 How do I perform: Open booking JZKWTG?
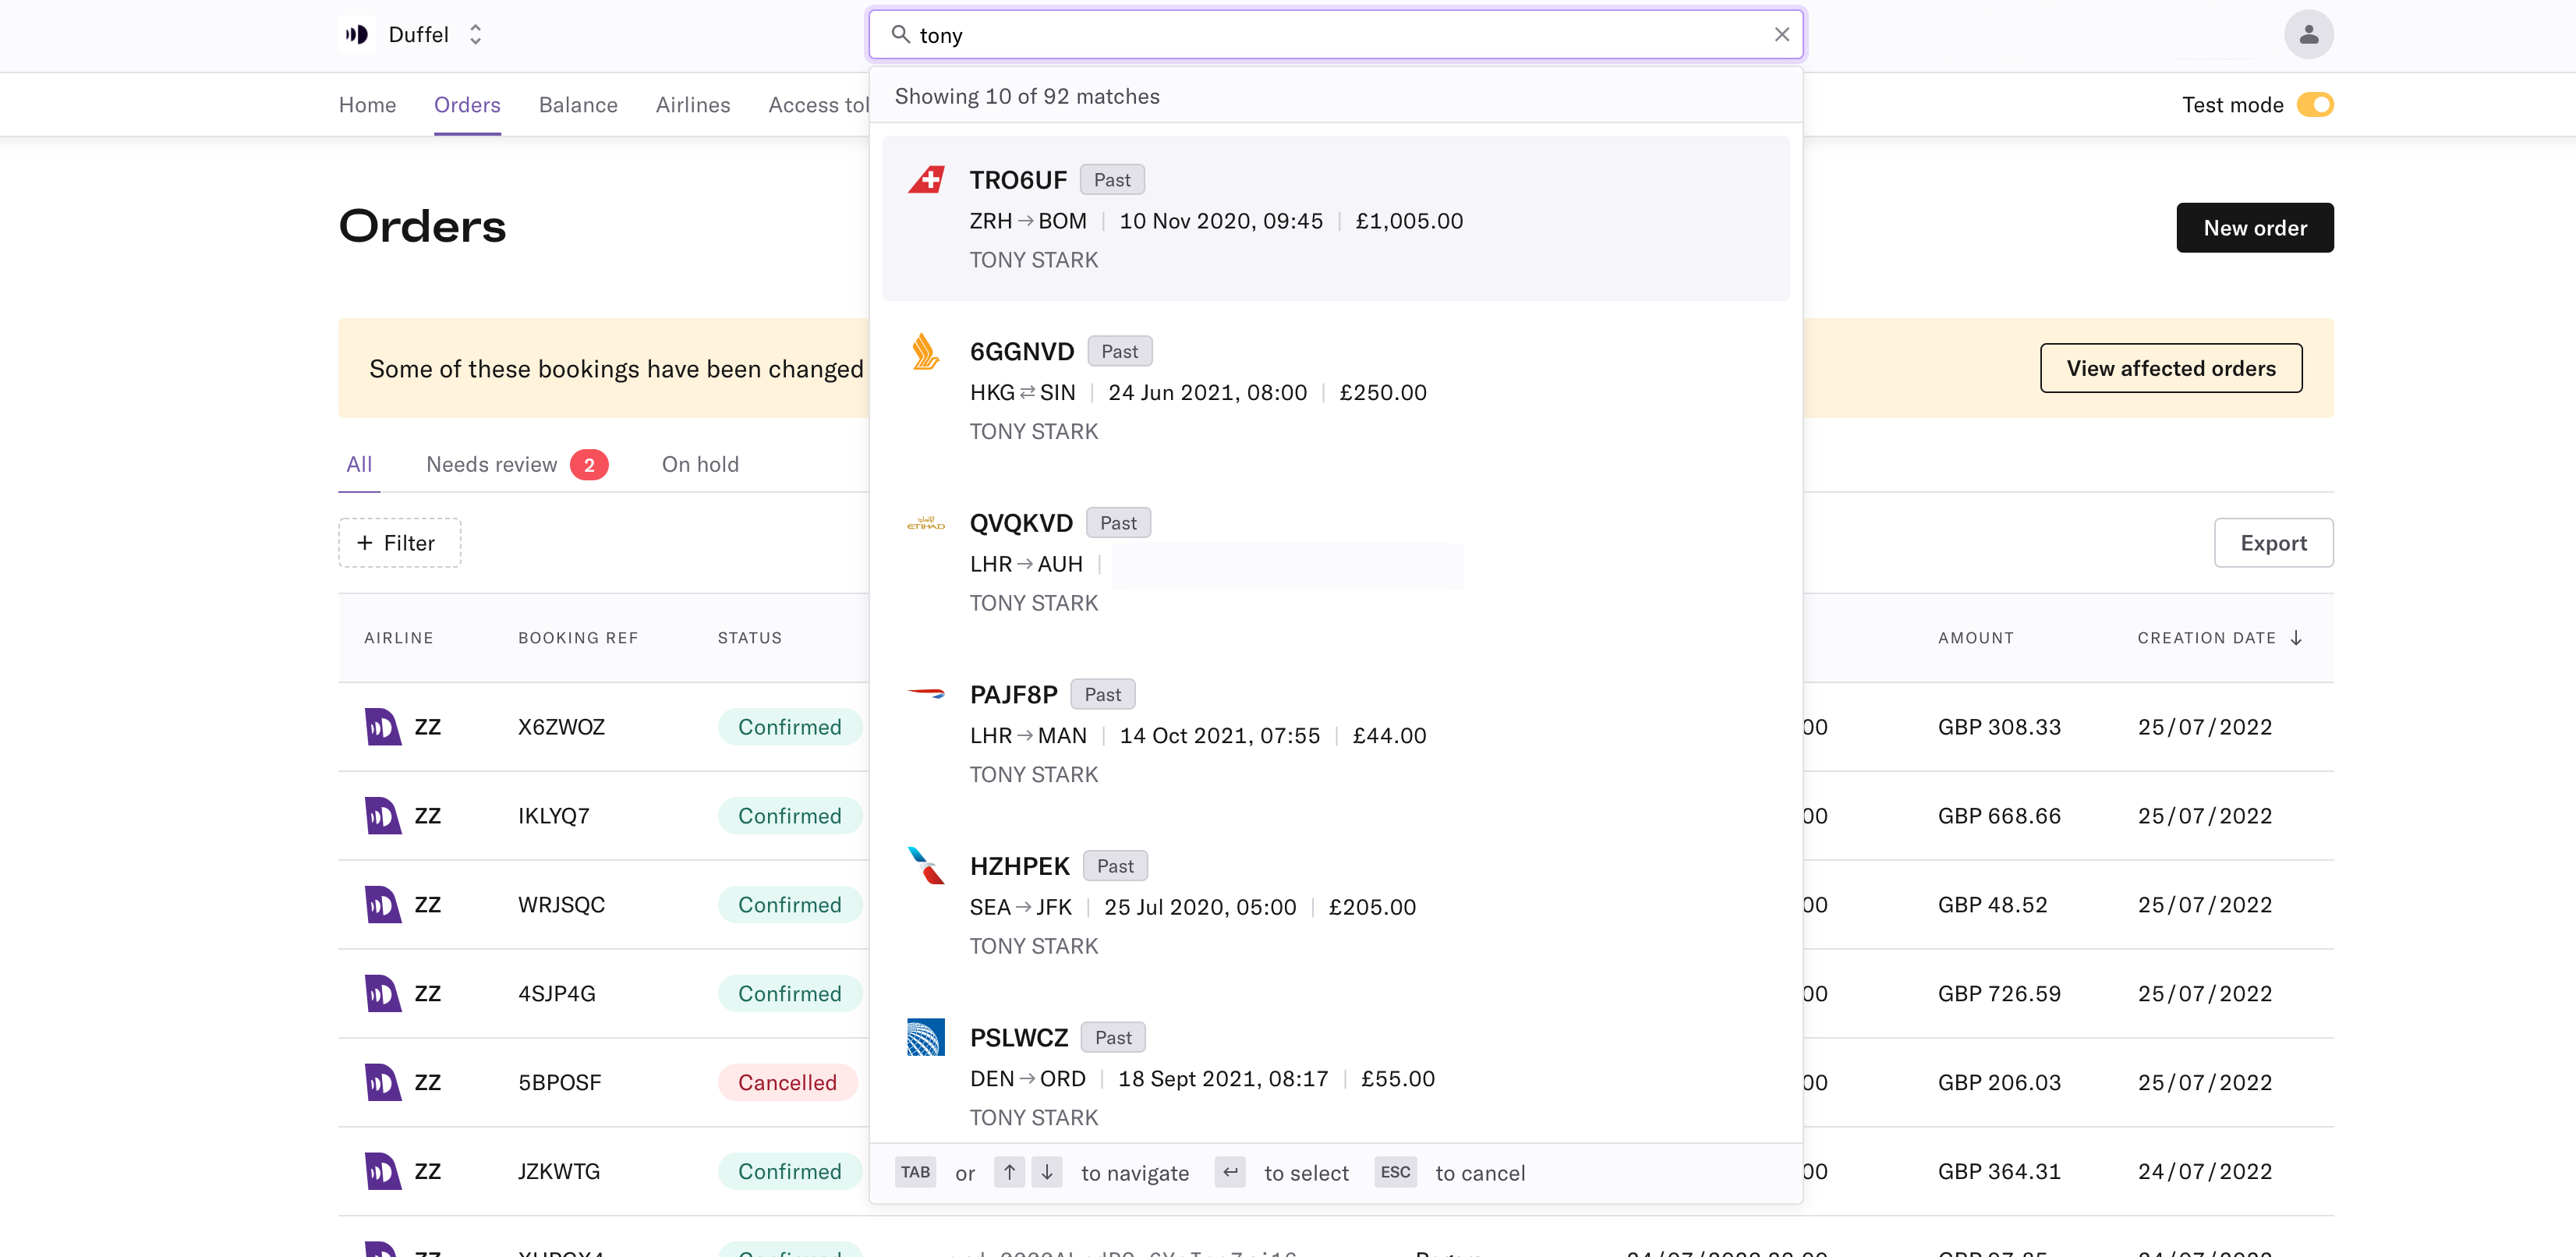[x=559, y=1172]
